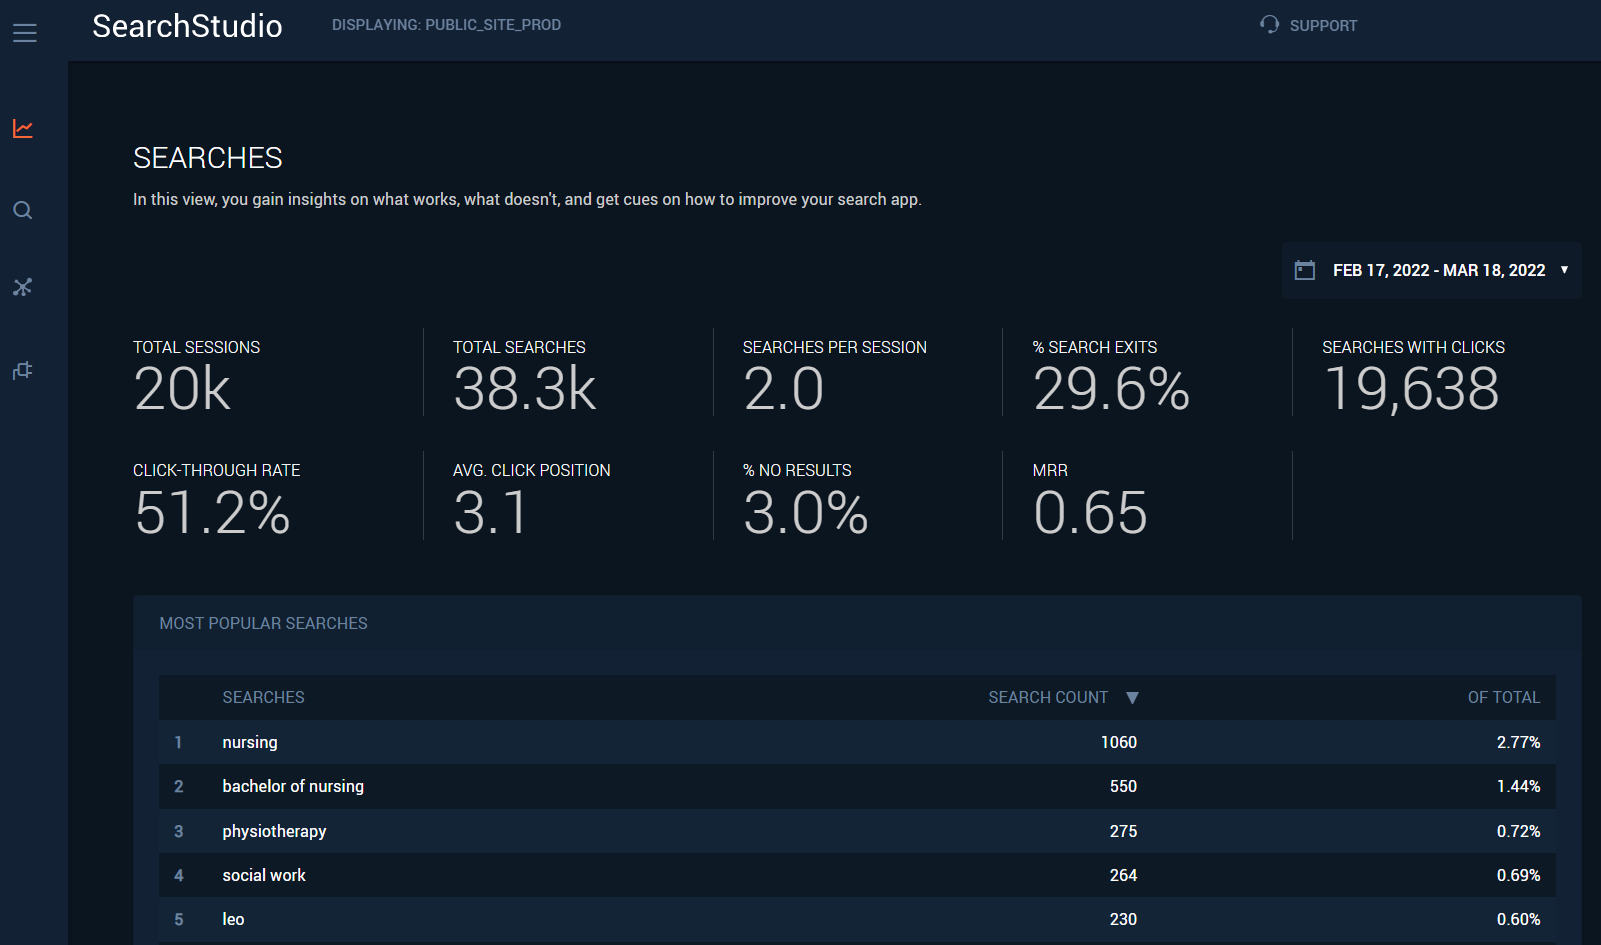Image resolution: width=1601 pixels, height=945 pixels.
Task: Click the OF TOTAL column header
Action: click(x=1503, y=698)
